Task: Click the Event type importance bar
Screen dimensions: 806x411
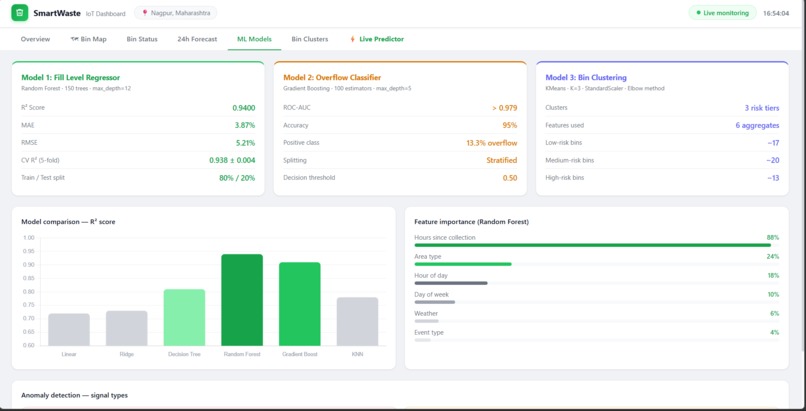Action: [423, 340]
